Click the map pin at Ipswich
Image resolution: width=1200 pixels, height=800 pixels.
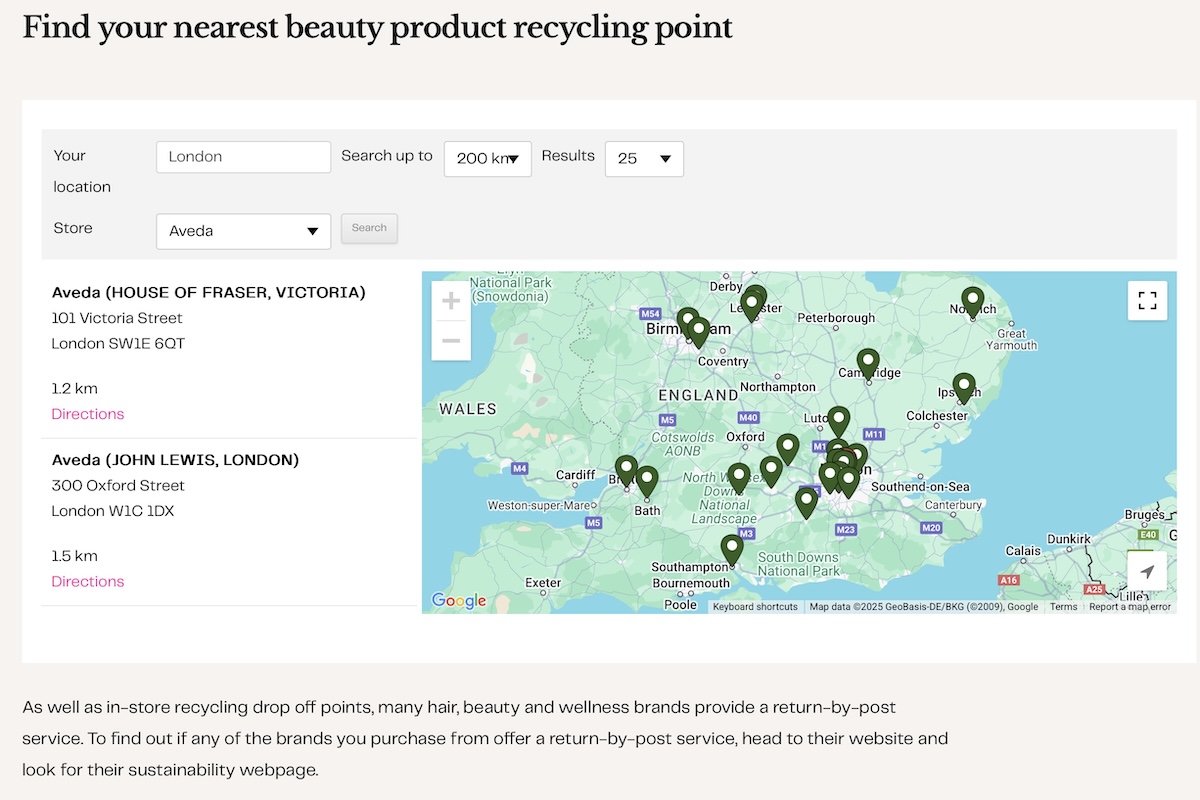(964, 387)
